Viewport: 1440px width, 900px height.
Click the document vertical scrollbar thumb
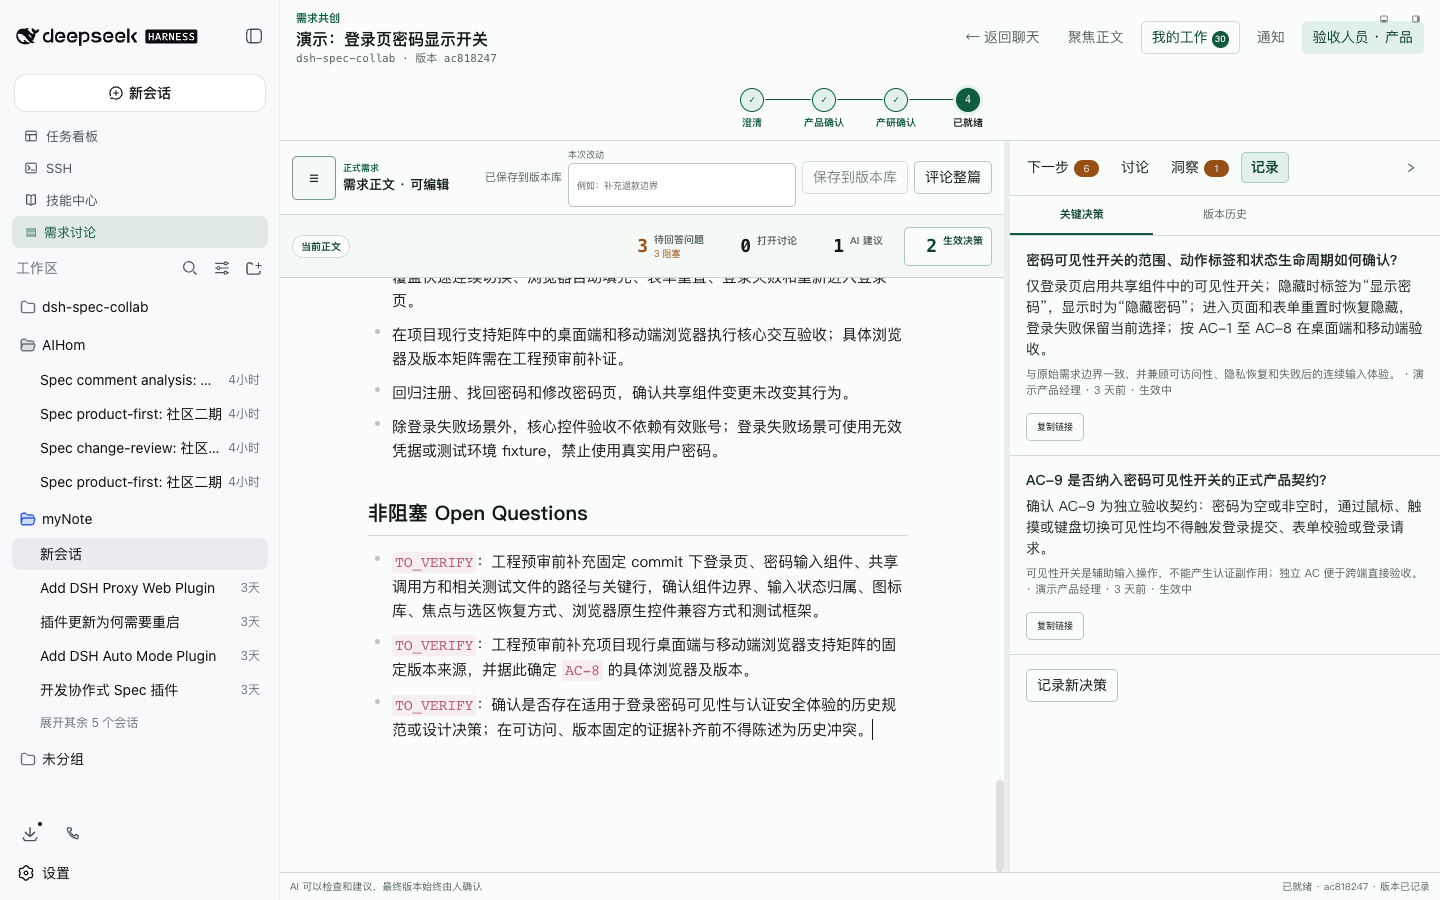coord(999,825)
